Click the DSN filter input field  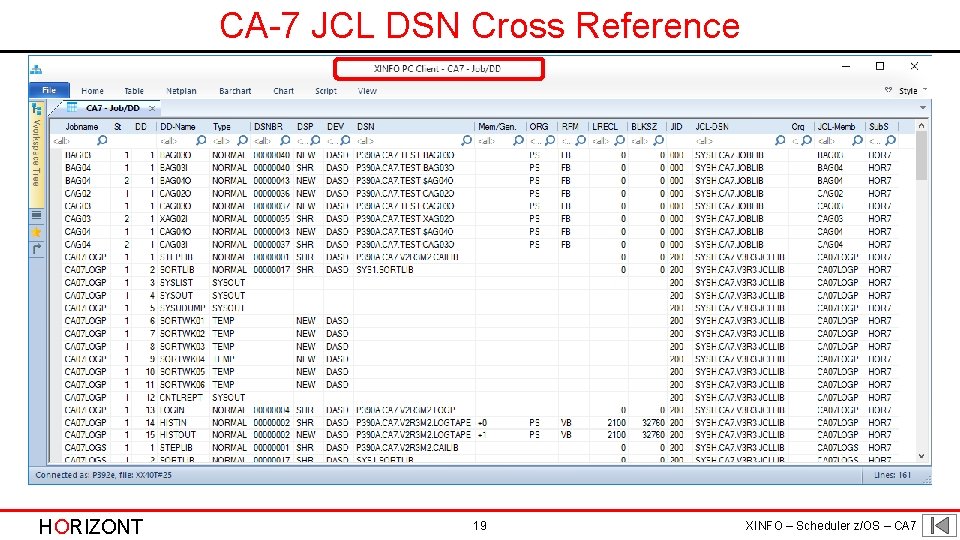point(407,141)
